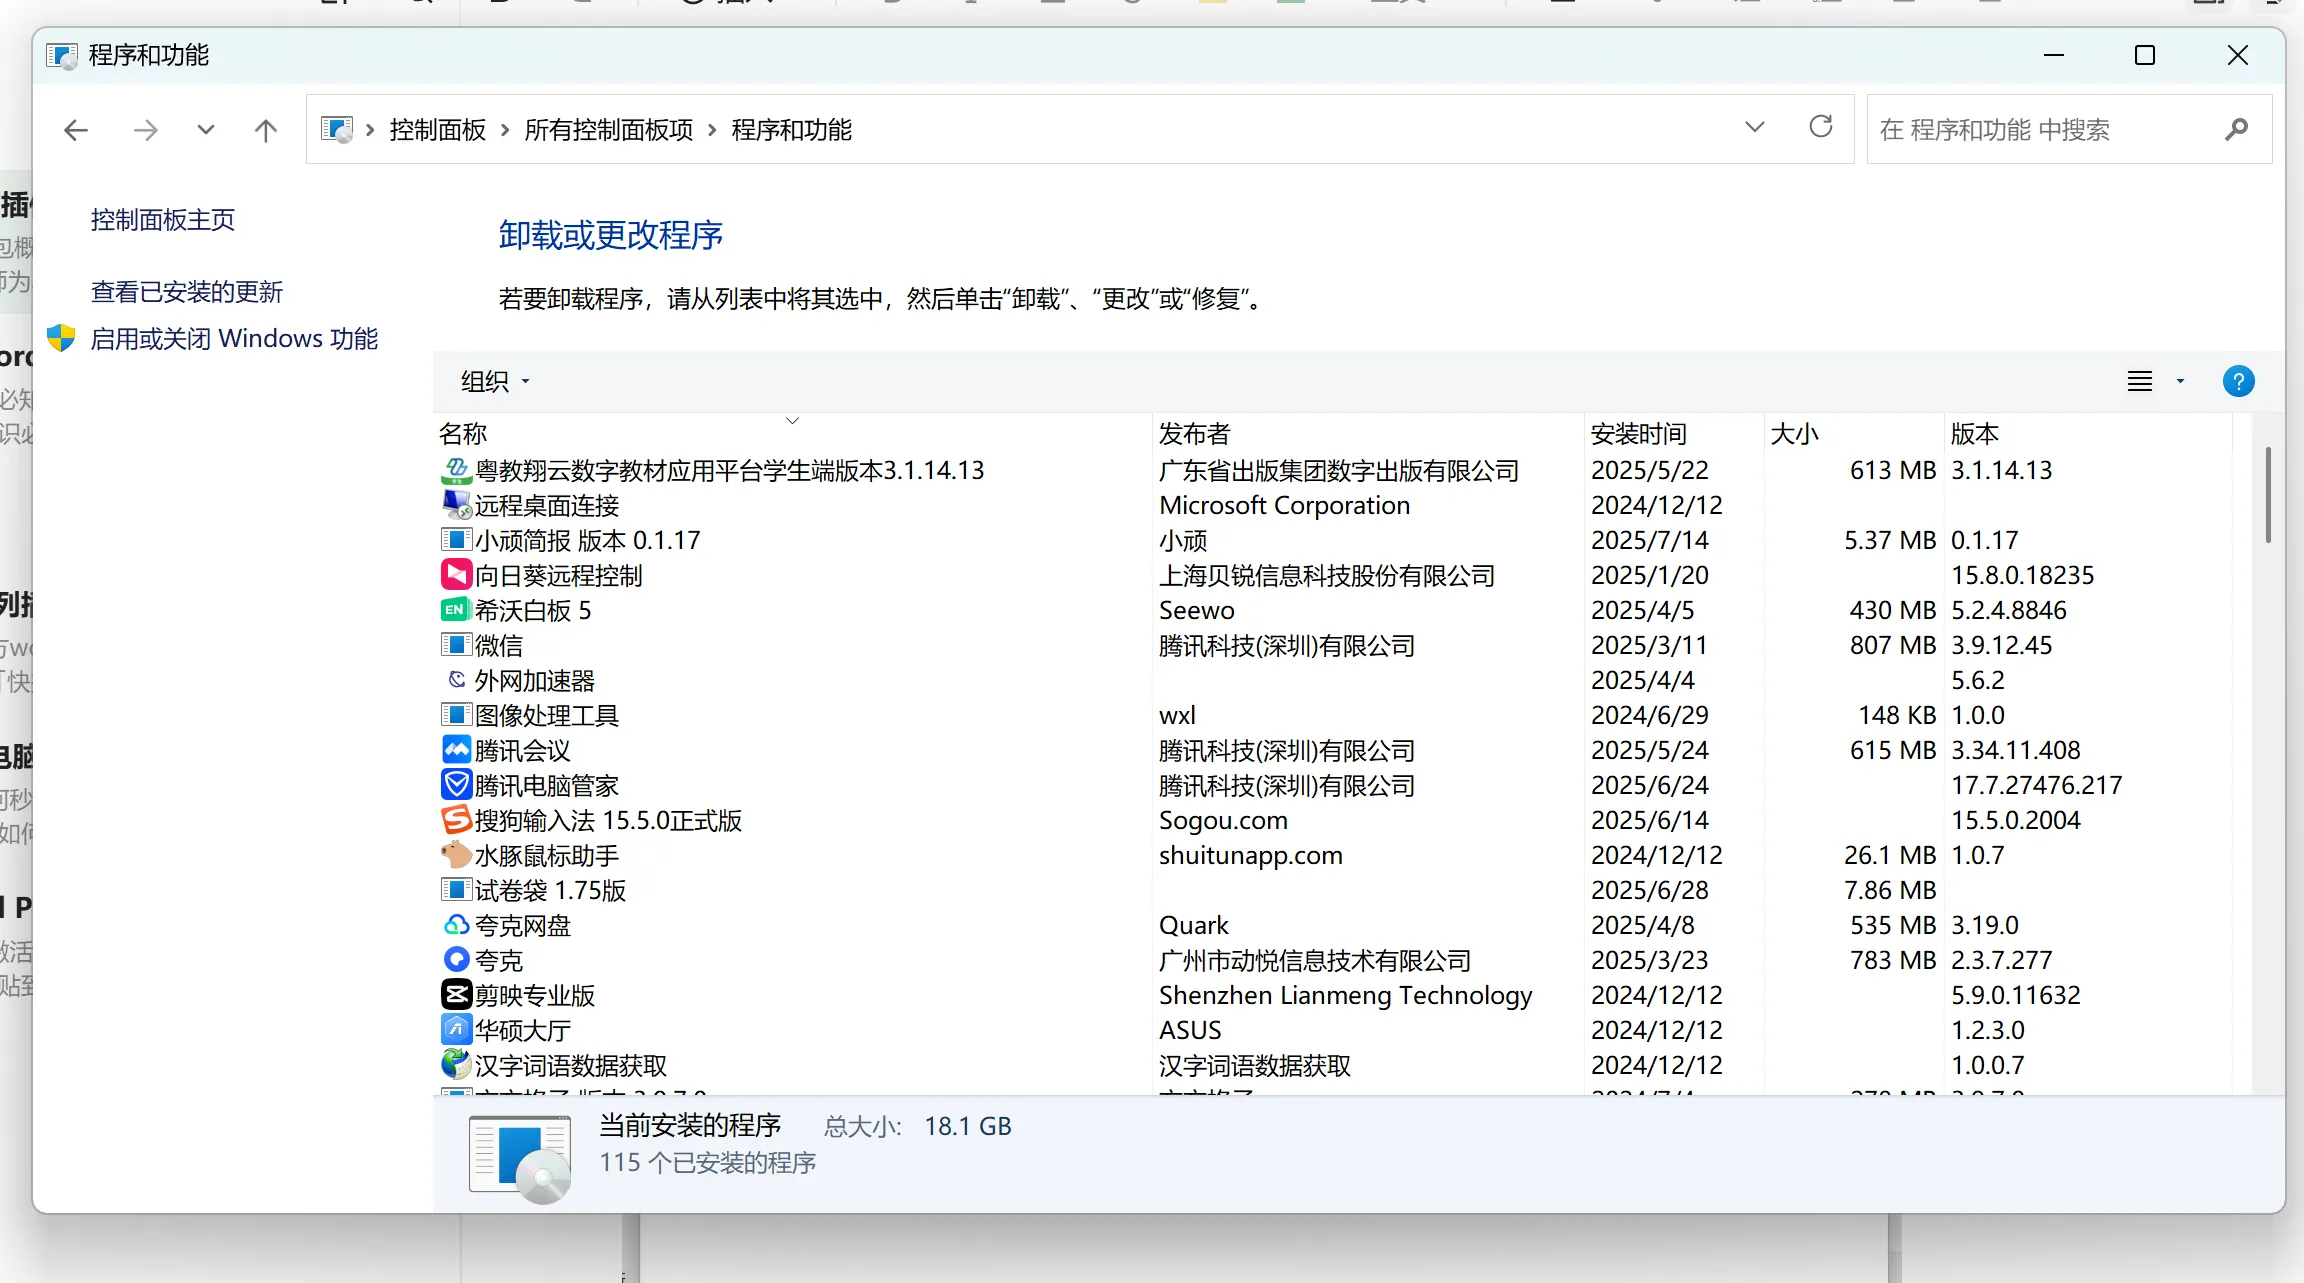Click the 向日葵远程控制 app icon
The image size is (2304, 1283).
(x=456, y=575)
